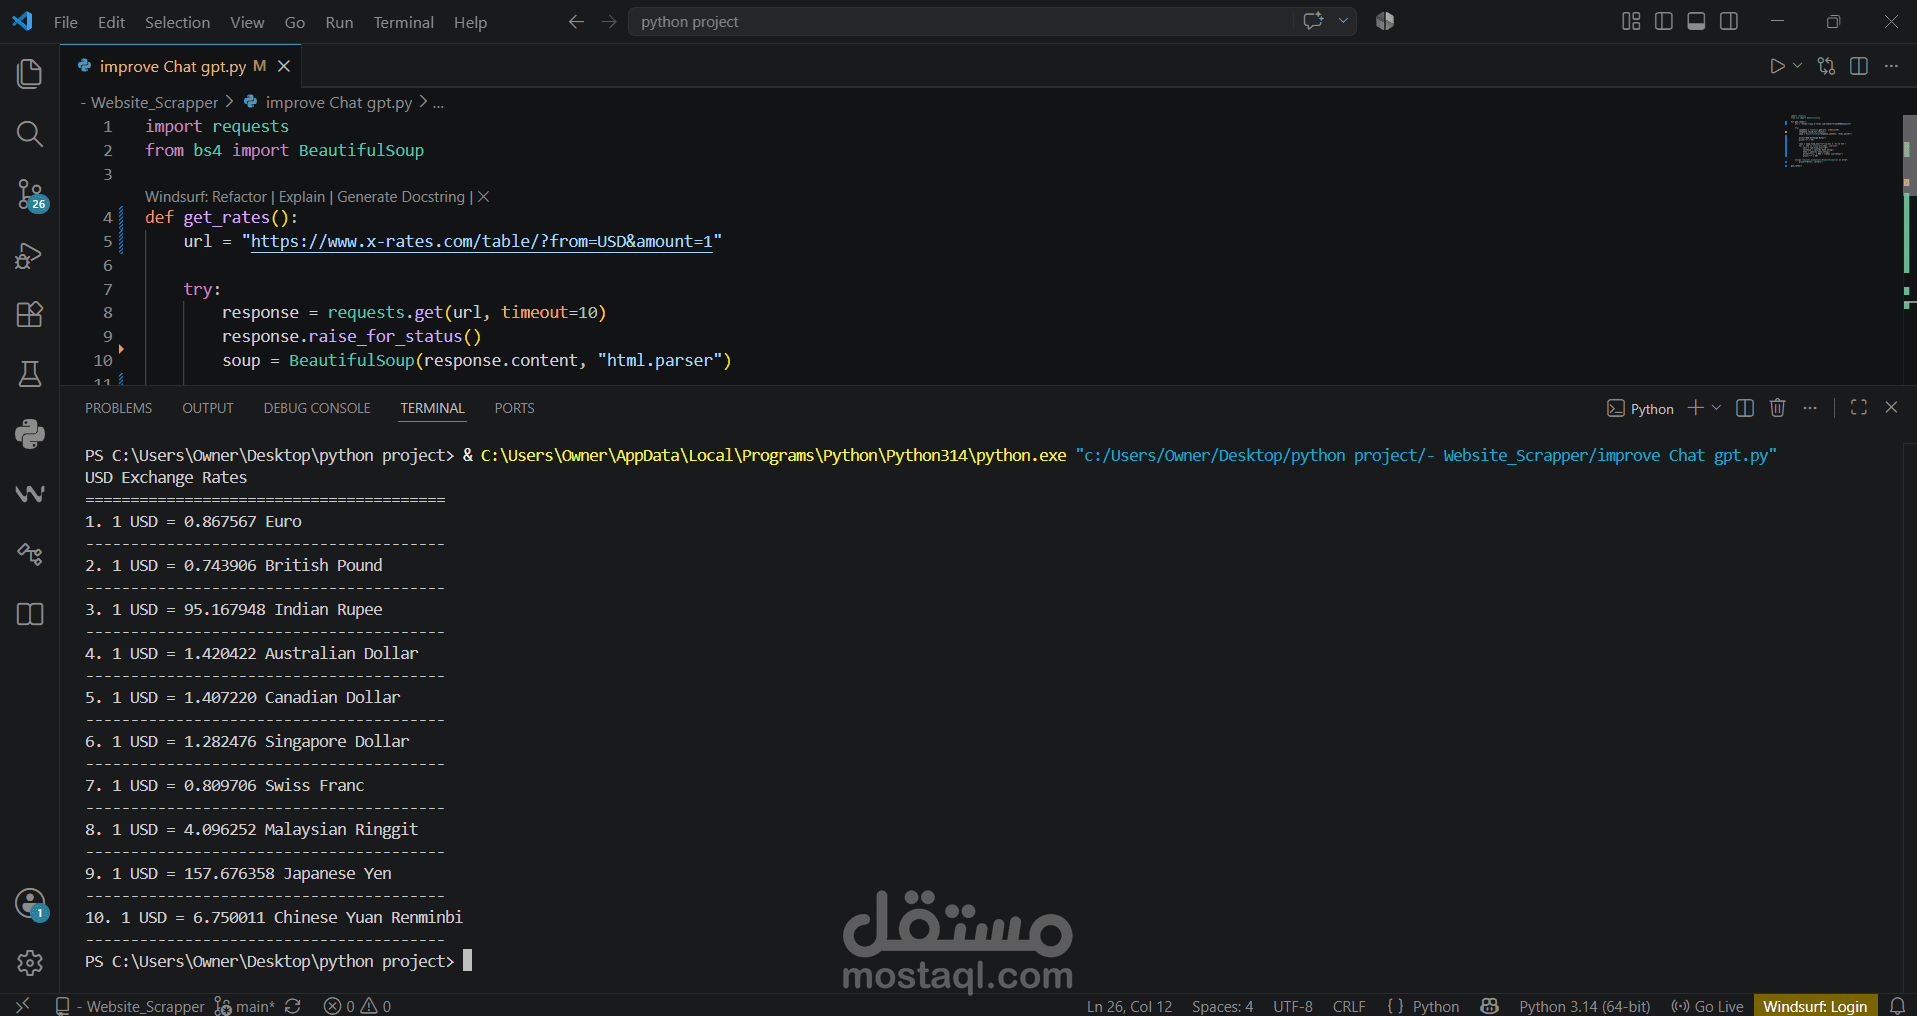
Task: Open the Terminal menu
Action: (x=403, y=22)
